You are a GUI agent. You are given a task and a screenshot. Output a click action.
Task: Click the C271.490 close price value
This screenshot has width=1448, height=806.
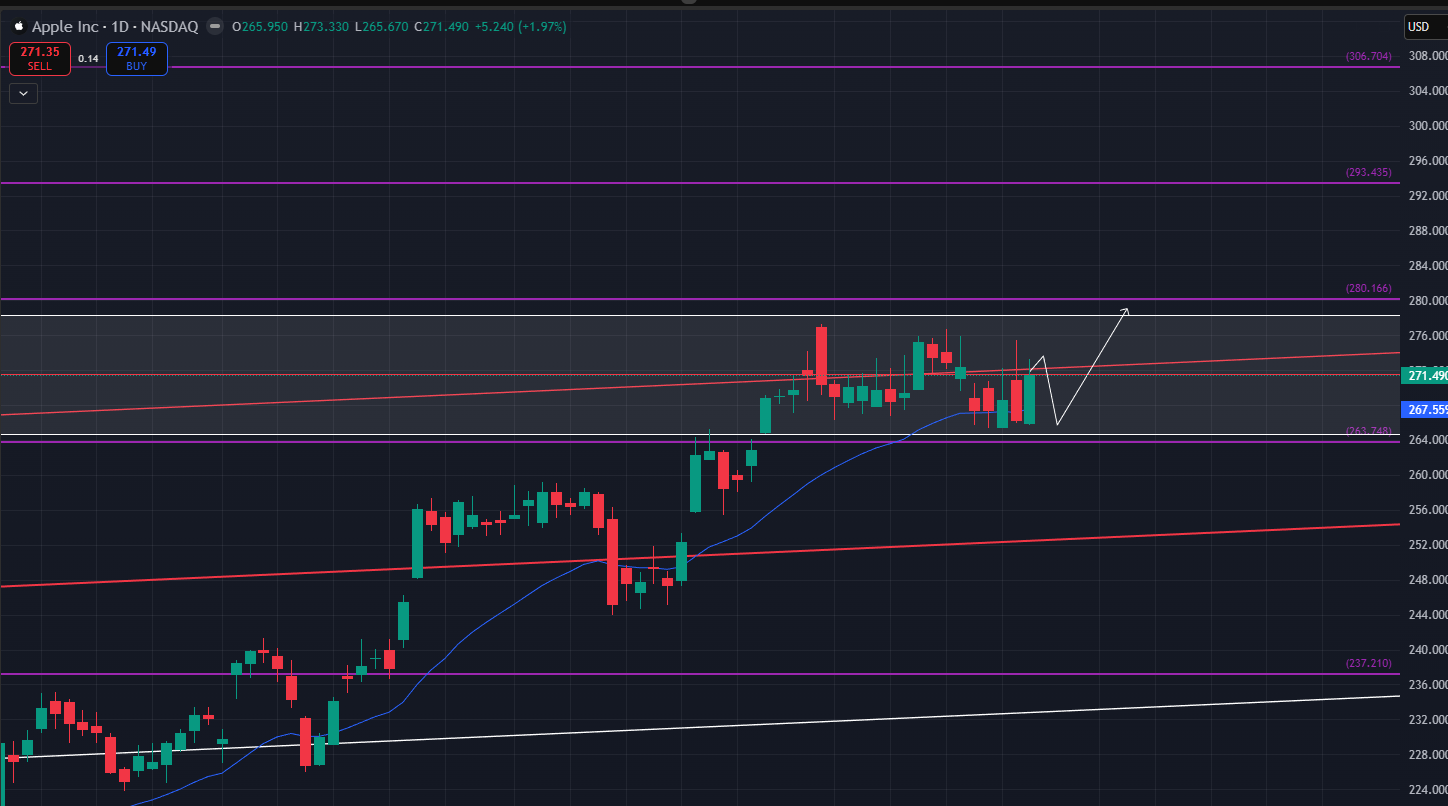point(441,27)
